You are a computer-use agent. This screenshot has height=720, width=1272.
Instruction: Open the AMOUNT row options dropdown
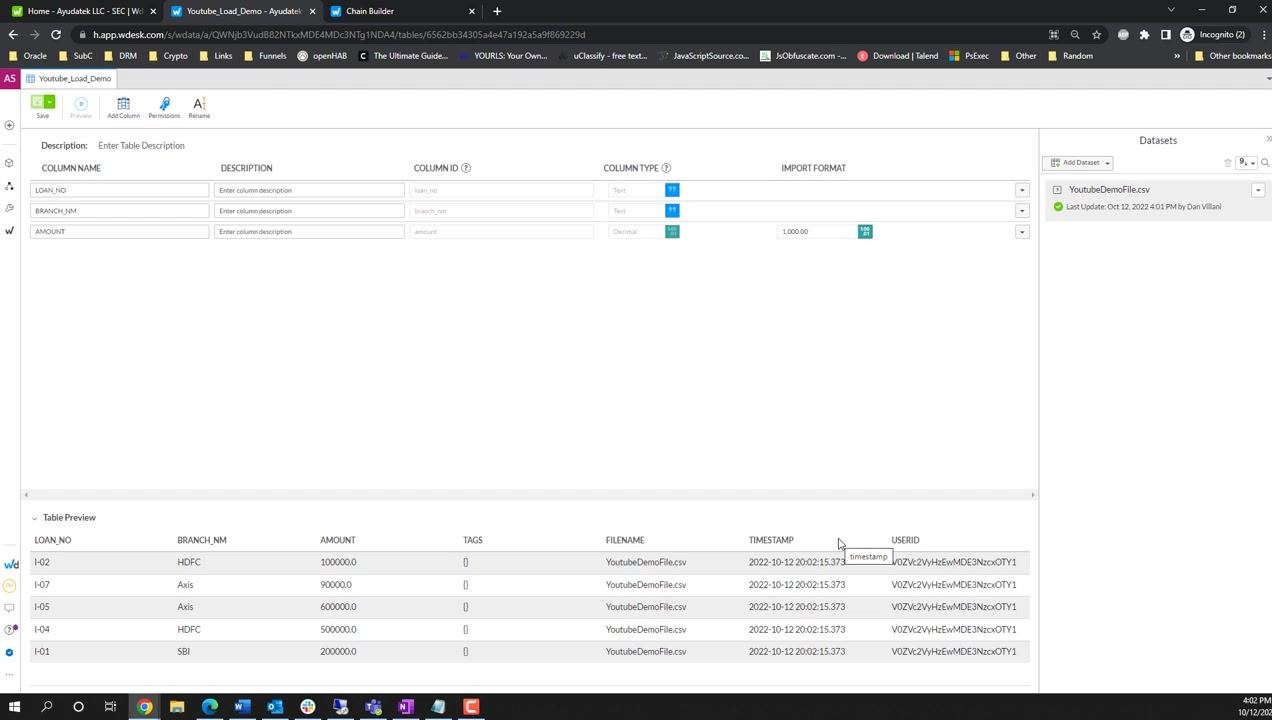click(x=1022, y=232)
